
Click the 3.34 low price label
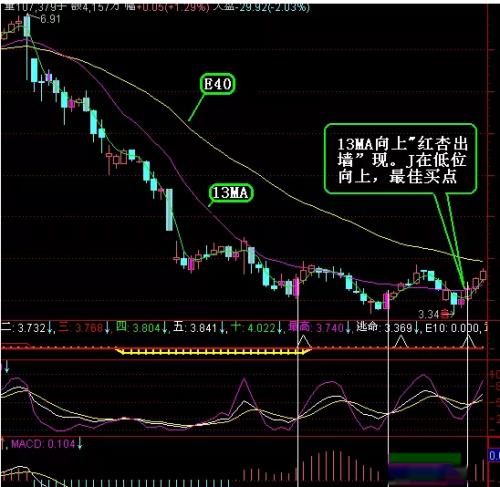[429, 314]
